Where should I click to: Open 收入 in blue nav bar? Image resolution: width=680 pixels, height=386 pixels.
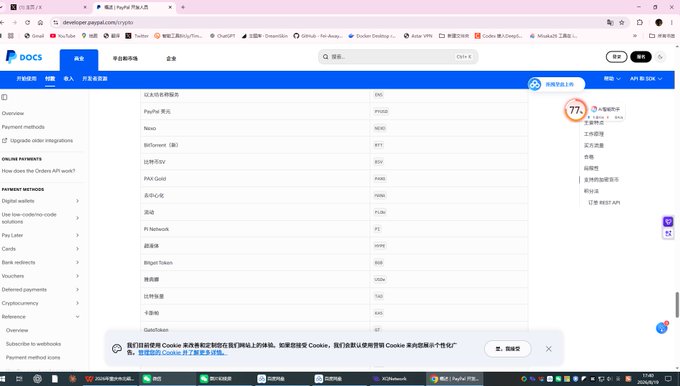tap(69, 79)
